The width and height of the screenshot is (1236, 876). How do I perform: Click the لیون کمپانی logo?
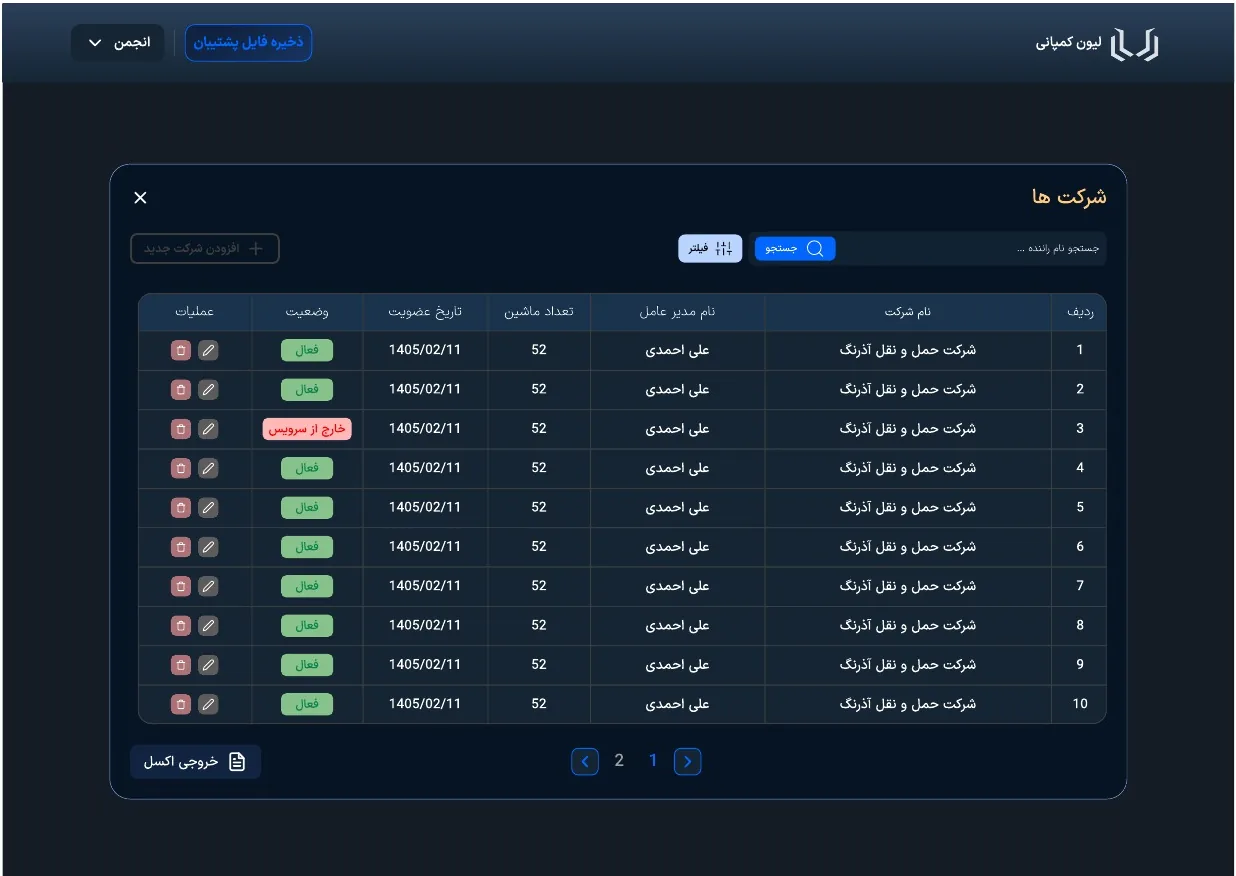[x=1098, y=44]
